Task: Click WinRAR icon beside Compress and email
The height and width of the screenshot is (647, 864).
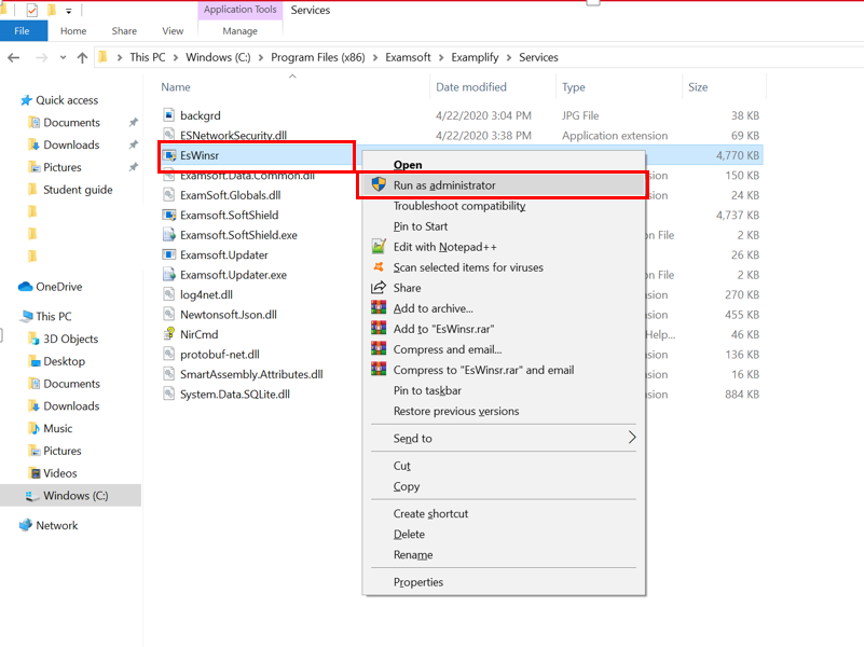Action: (x=379, y=349)
